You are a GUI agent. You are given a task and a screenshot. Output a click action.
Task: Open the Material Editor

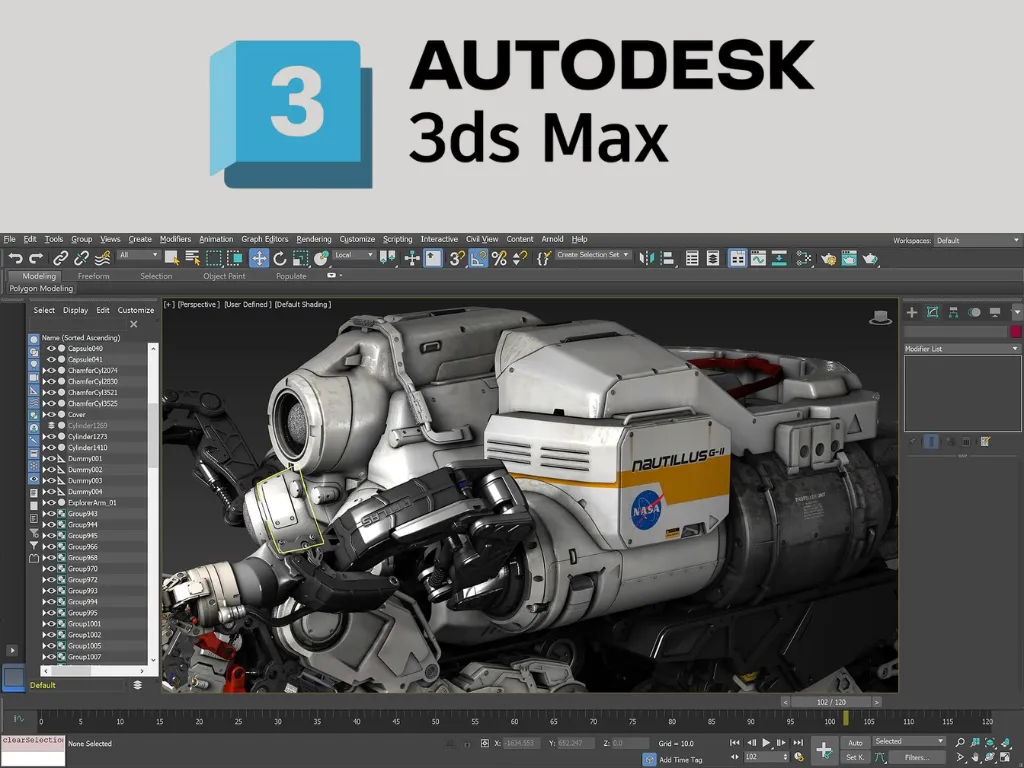(831, 257)
